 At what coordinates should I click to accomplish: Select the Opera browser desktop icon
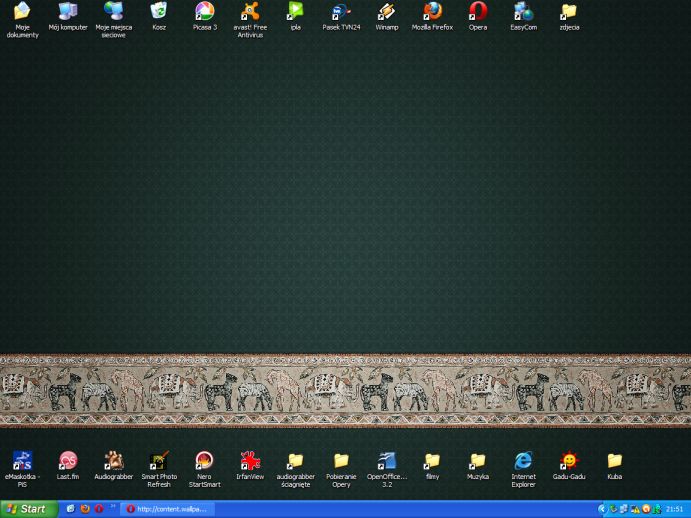point(478,12)
